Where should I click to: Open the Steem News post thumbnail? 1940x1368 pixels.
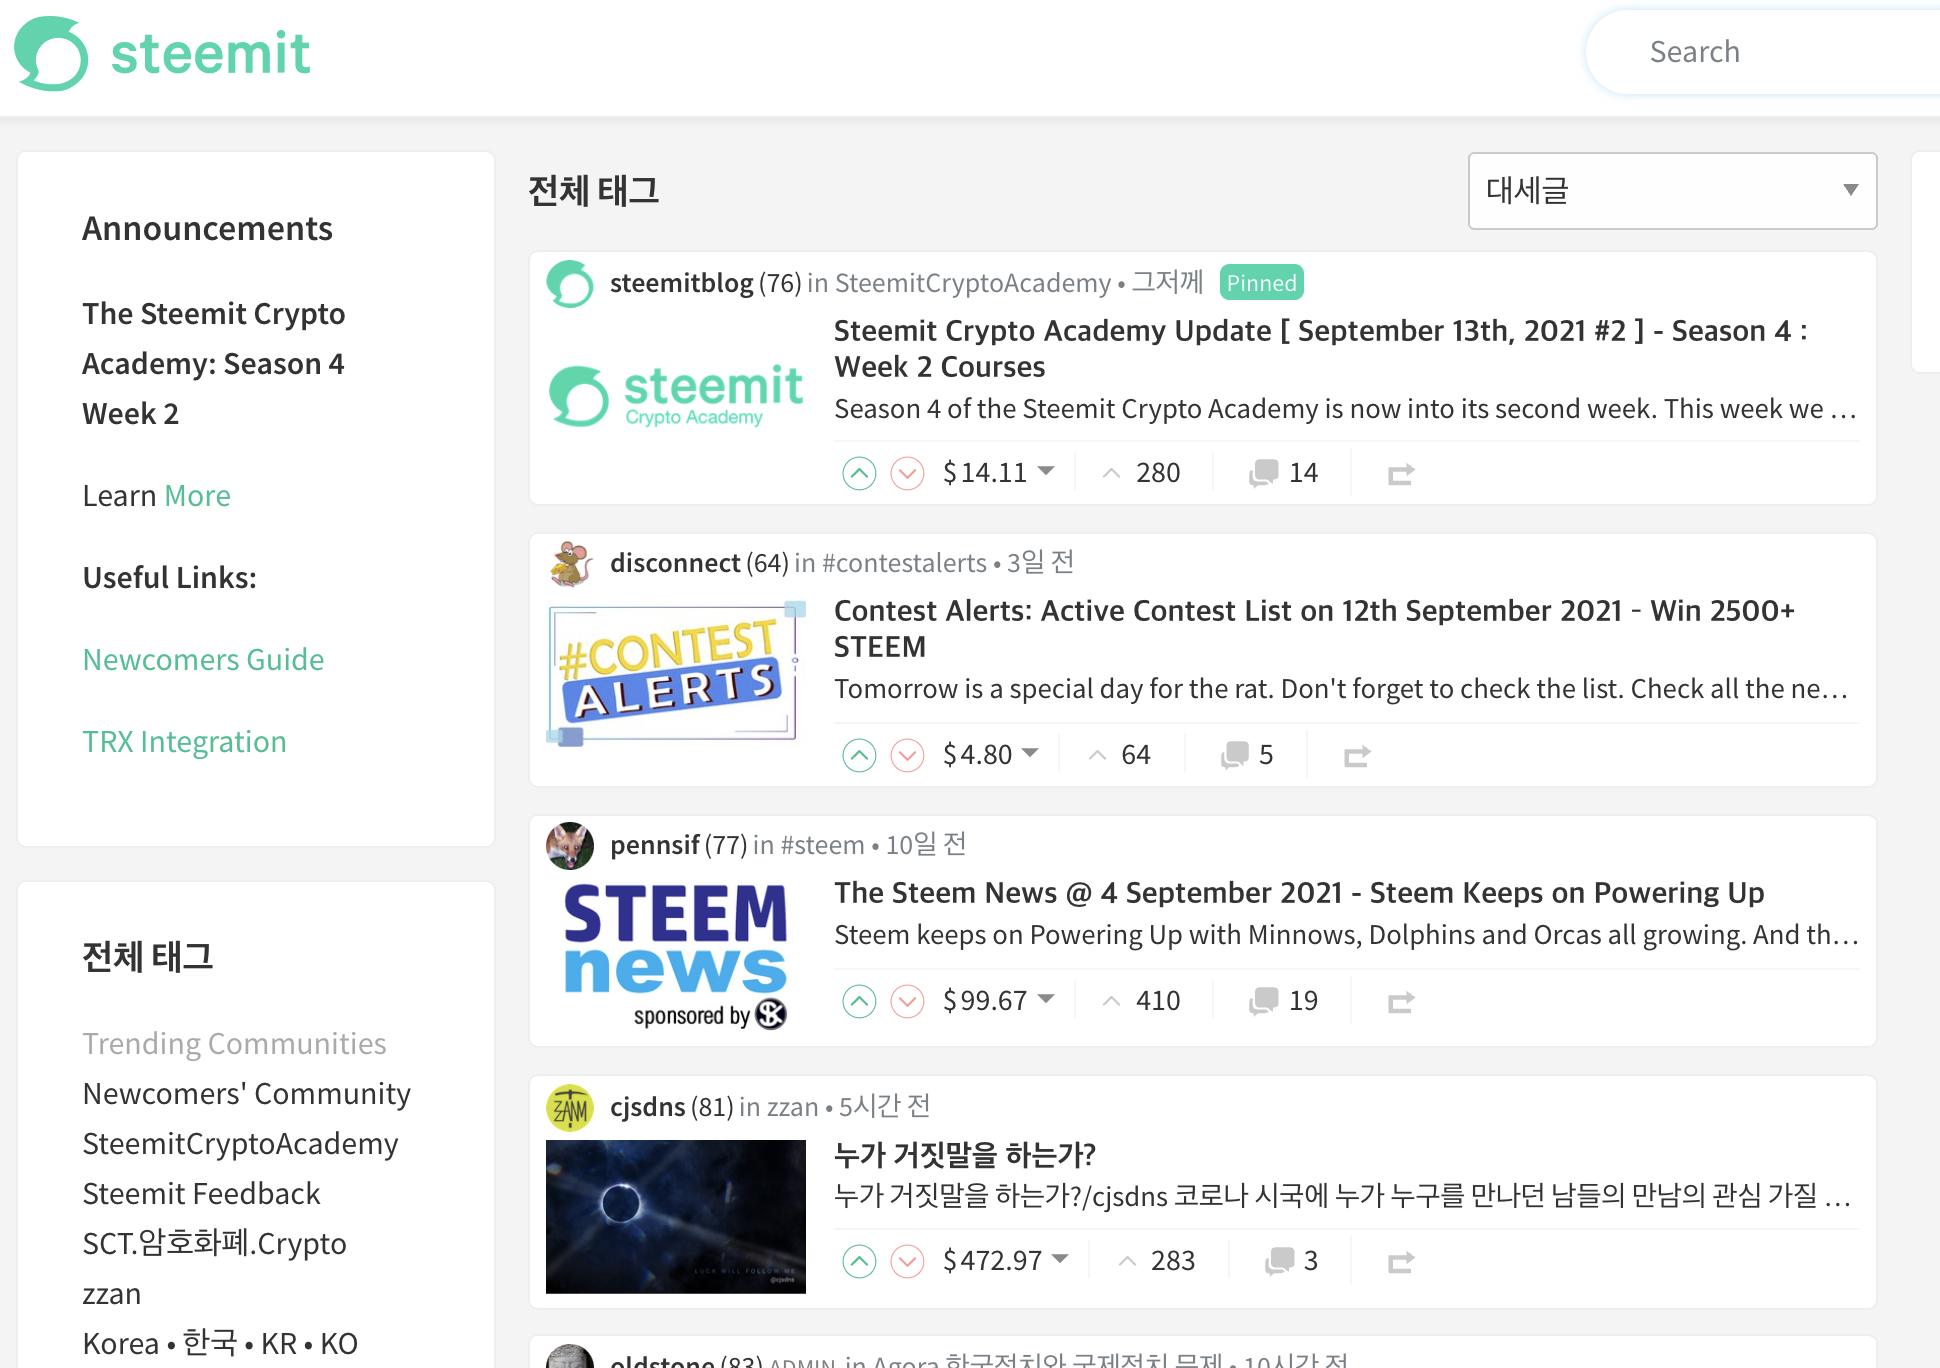coord(676,954)
